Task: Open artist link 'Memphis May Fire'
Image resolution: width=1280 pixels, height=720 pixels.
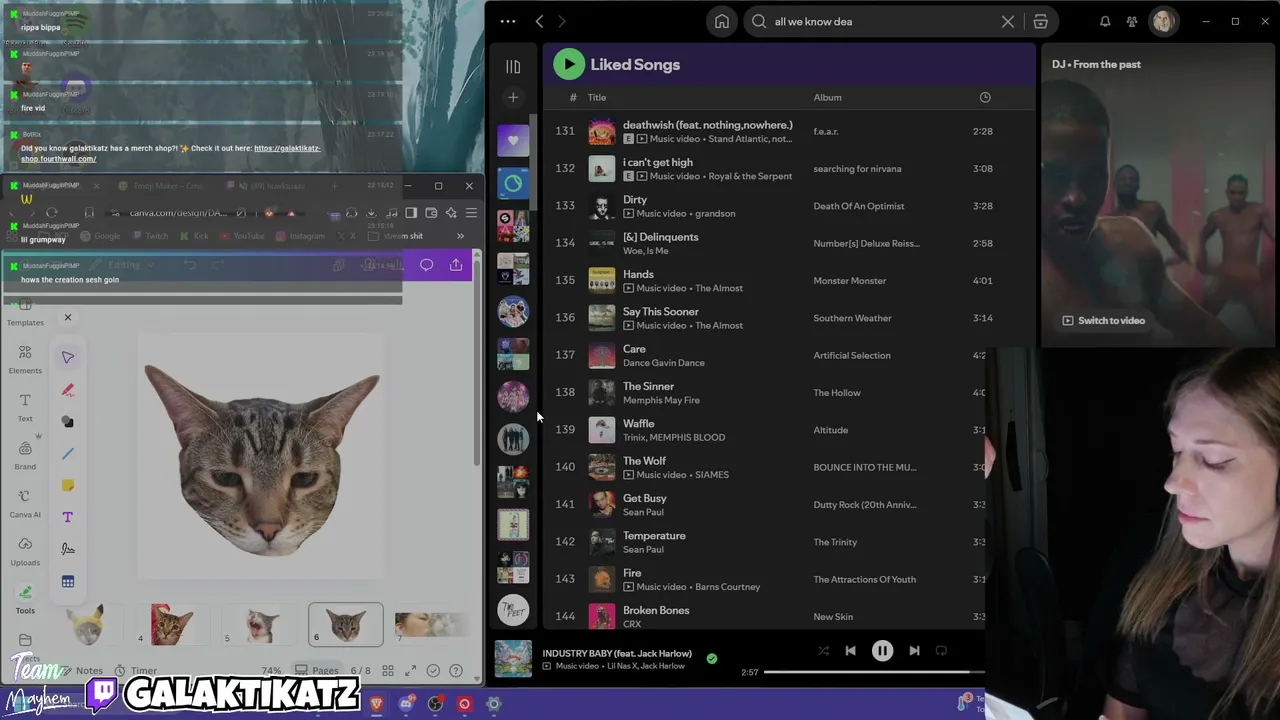Action: 661,400
